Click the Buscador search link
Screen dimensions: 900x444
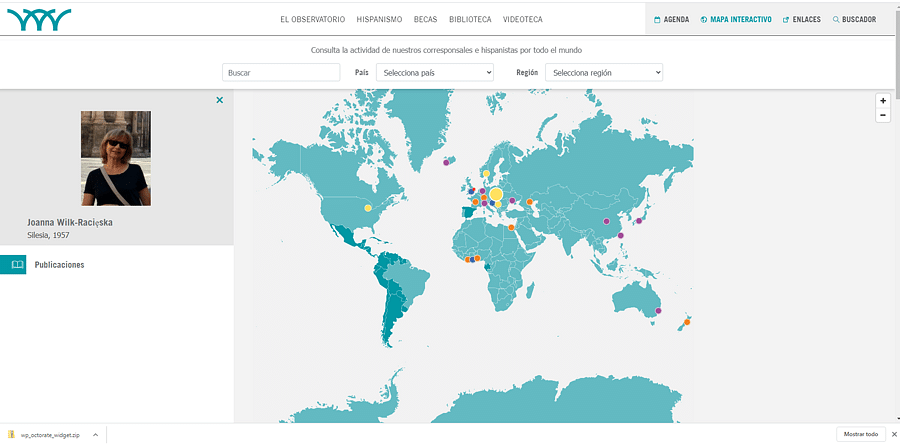[x=854, y=19]
